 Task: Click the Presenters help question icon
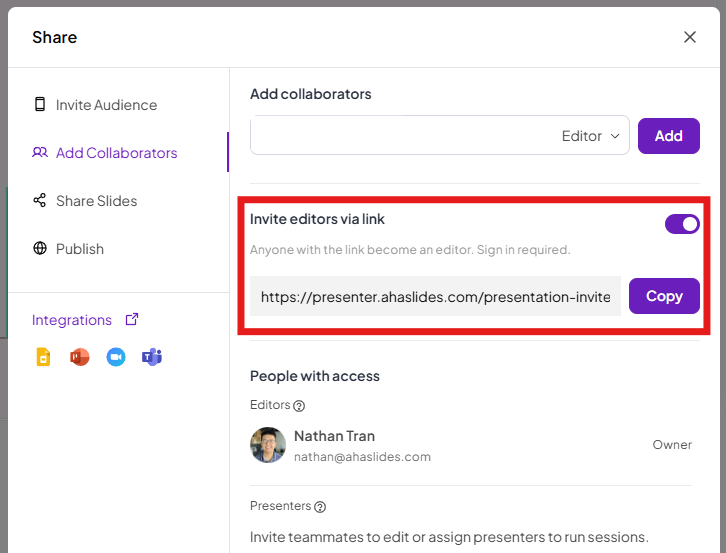click(320, 507)
